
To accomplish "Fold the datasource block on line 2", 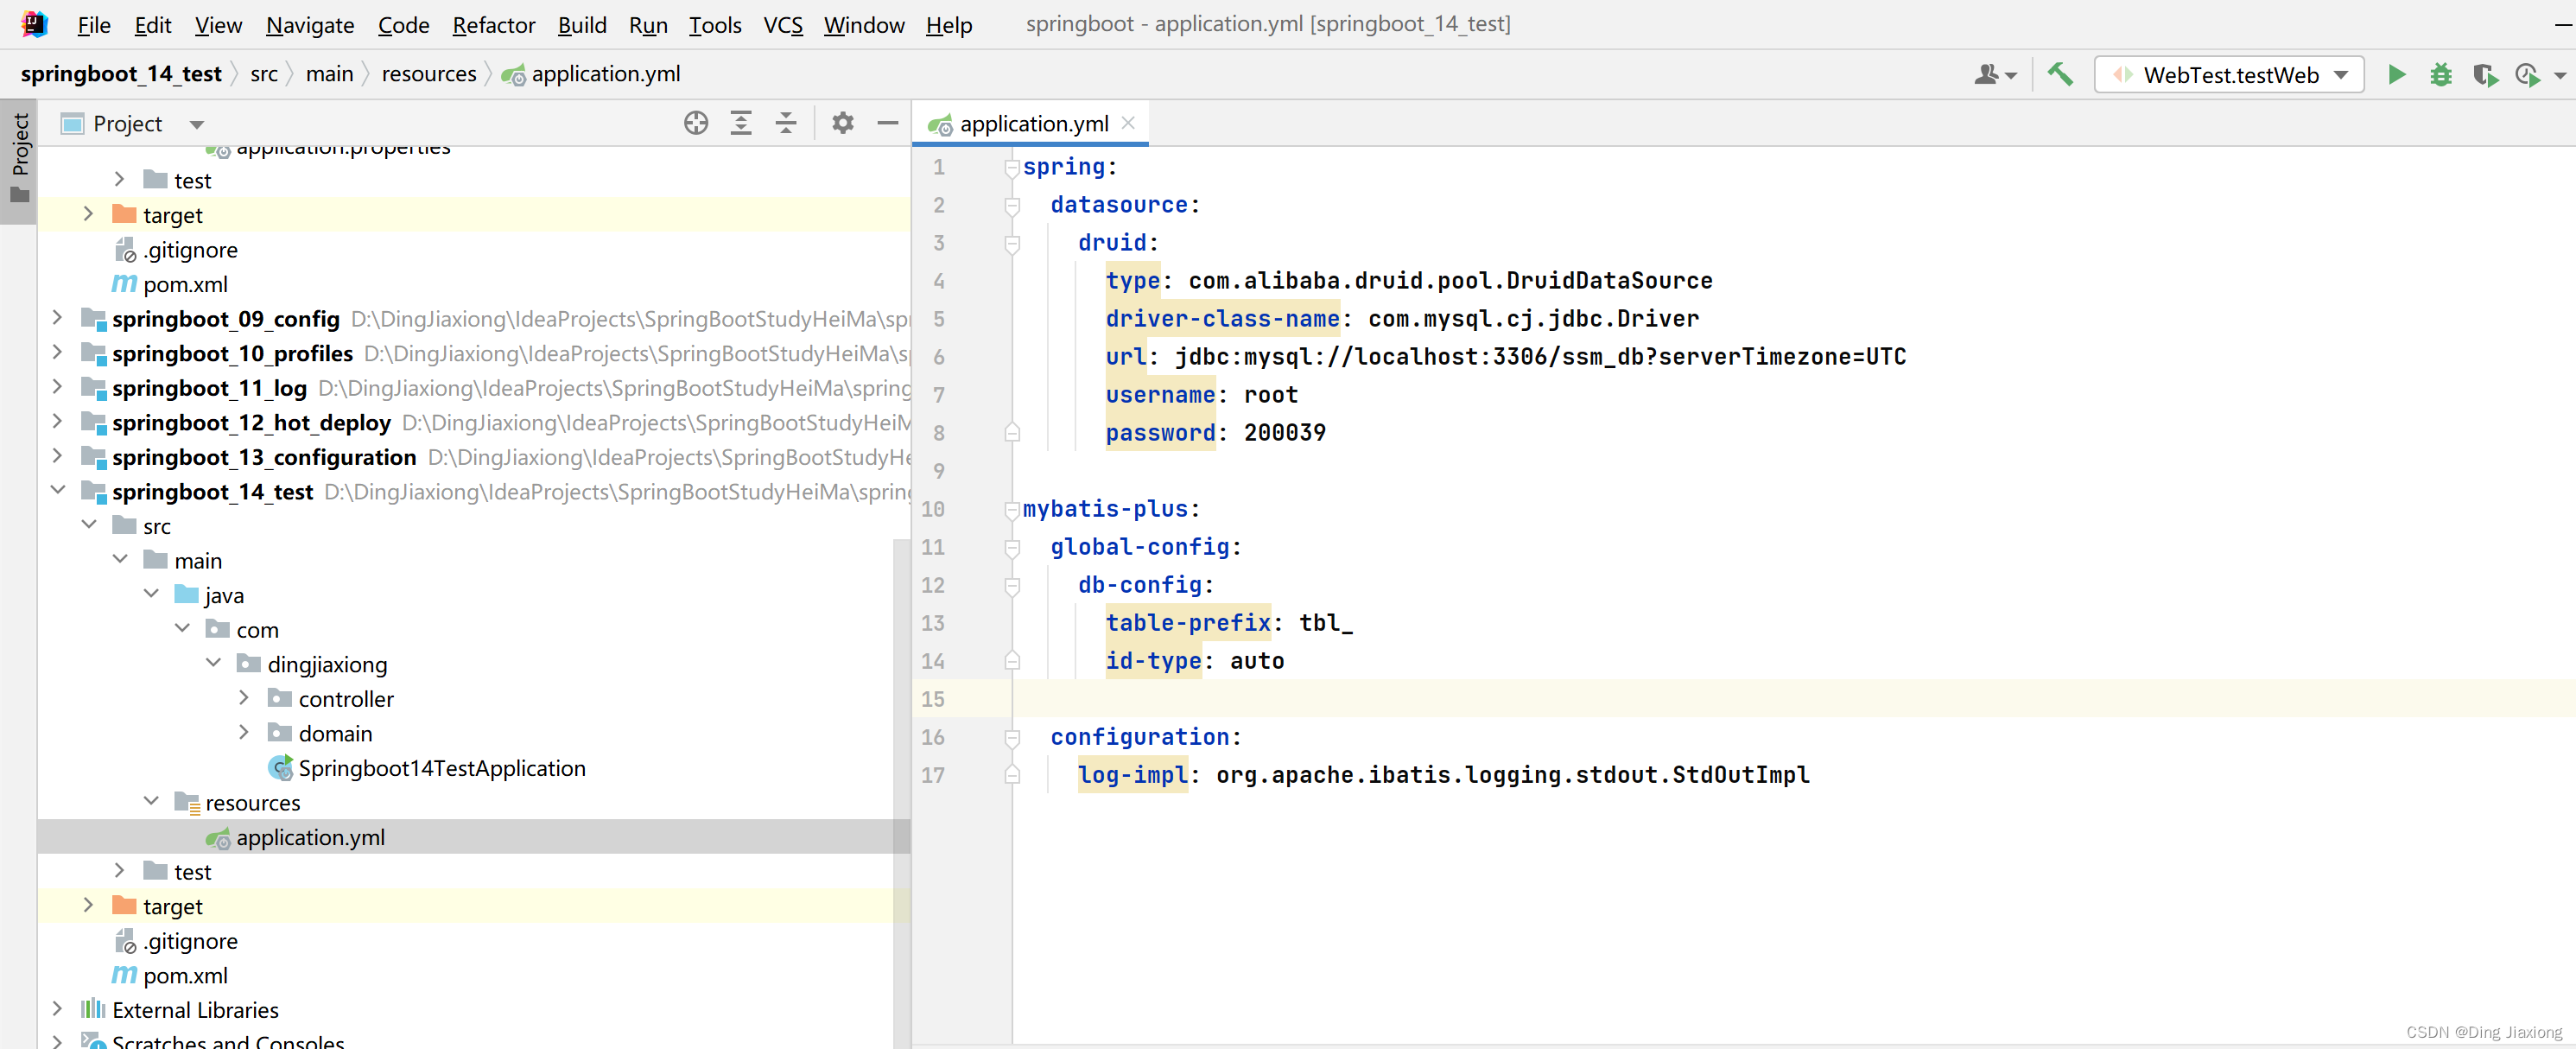I will click(x=1012, y=206).
